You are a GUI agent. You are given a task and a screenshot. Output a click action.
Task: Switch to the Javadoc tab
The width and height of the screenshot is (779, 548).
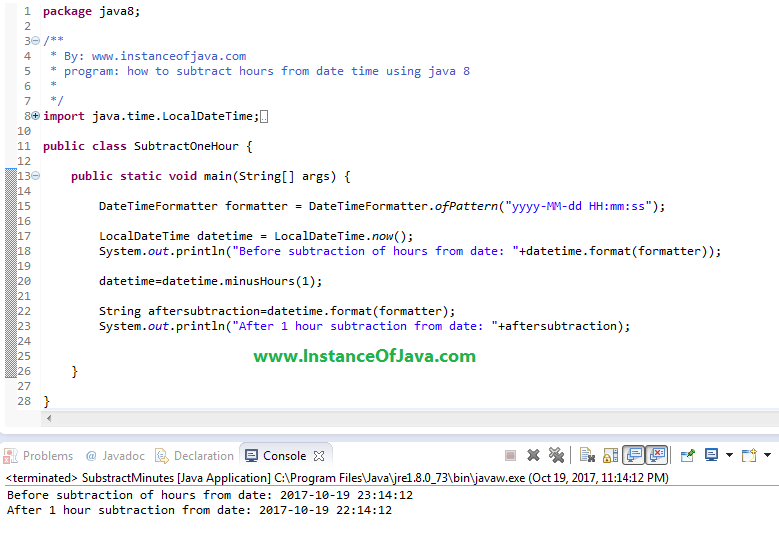115,456
